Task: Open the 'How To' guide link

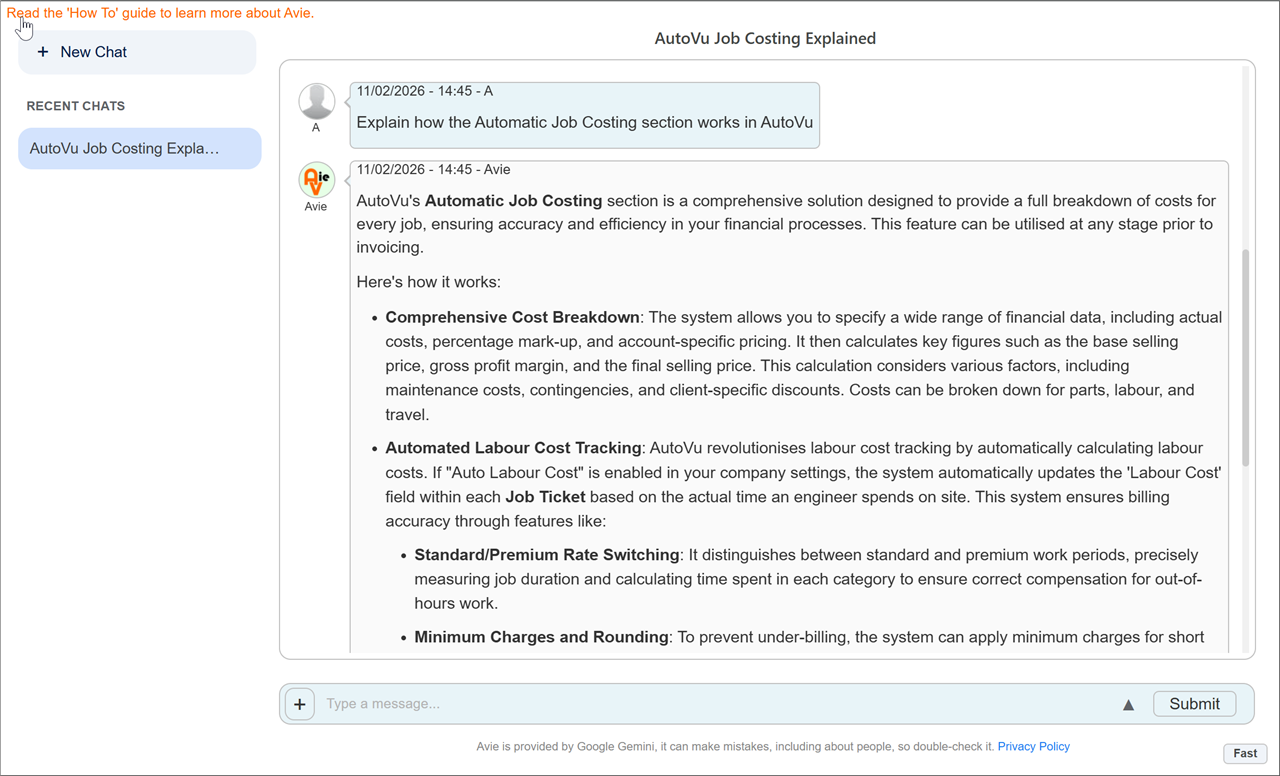Action: click(x=160, y=13)
